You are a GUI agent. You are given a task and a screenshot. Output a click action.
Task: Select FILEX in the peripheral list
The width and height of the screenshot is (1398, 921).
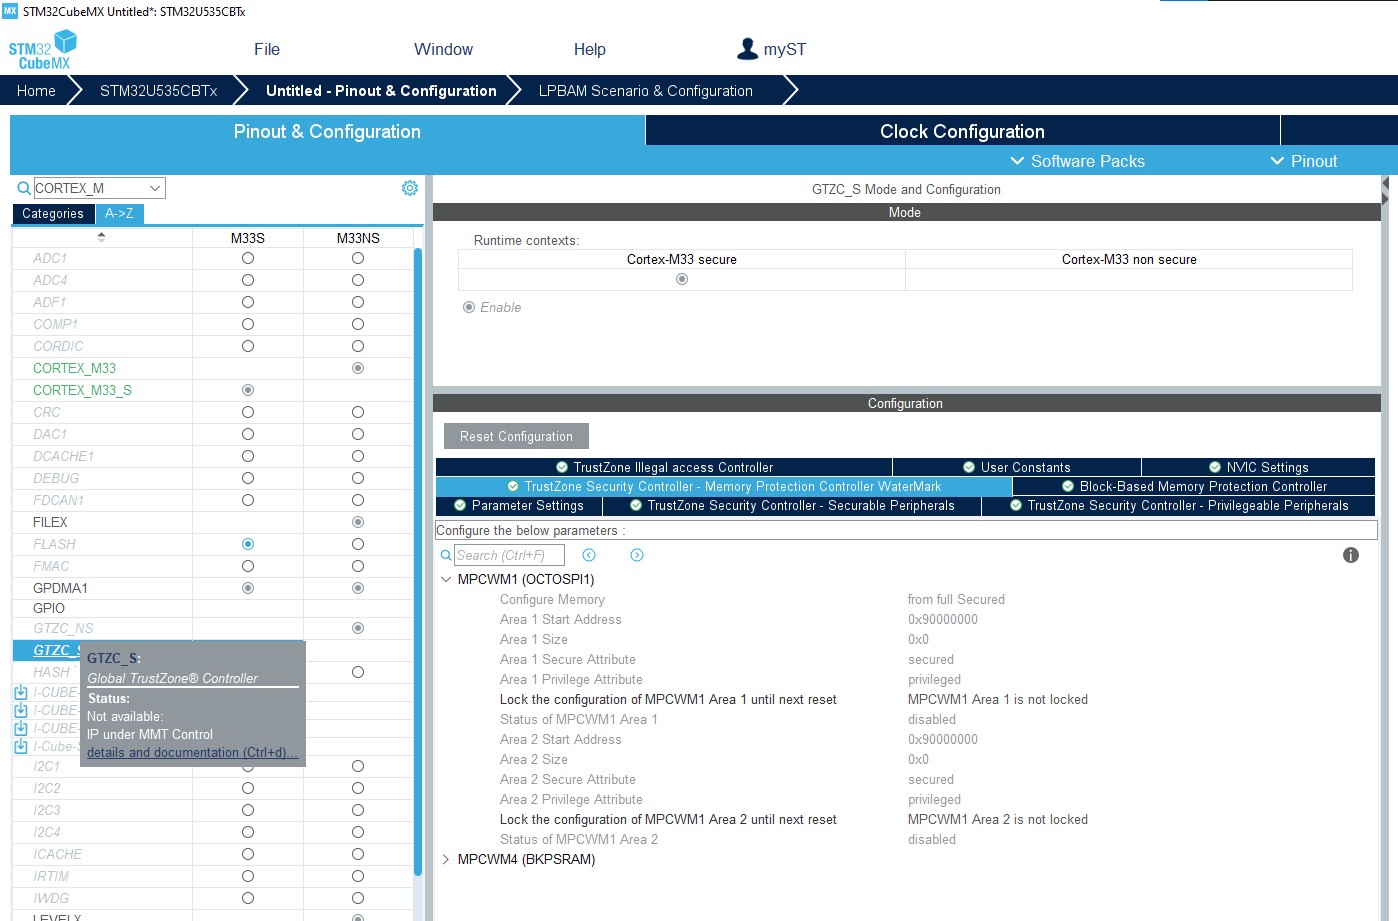(50, 522)
